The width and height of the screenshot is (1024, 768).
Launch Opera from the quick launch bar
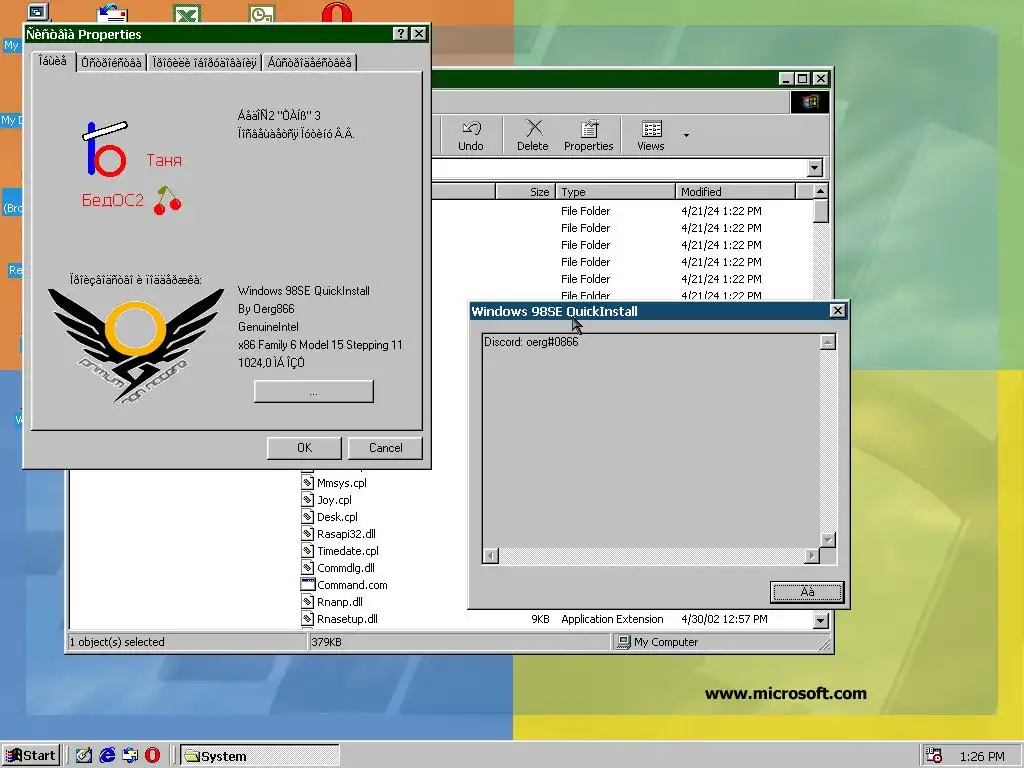pos(153,756)
